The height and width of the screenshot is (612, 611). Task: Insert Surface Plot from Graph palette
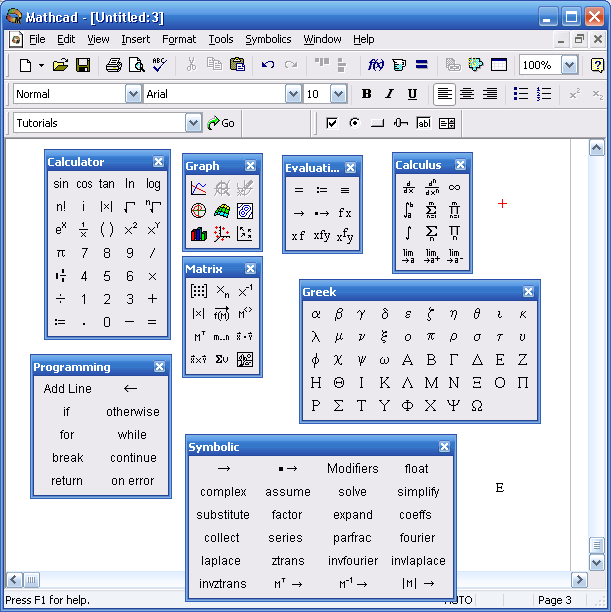(x=222, y=211)
